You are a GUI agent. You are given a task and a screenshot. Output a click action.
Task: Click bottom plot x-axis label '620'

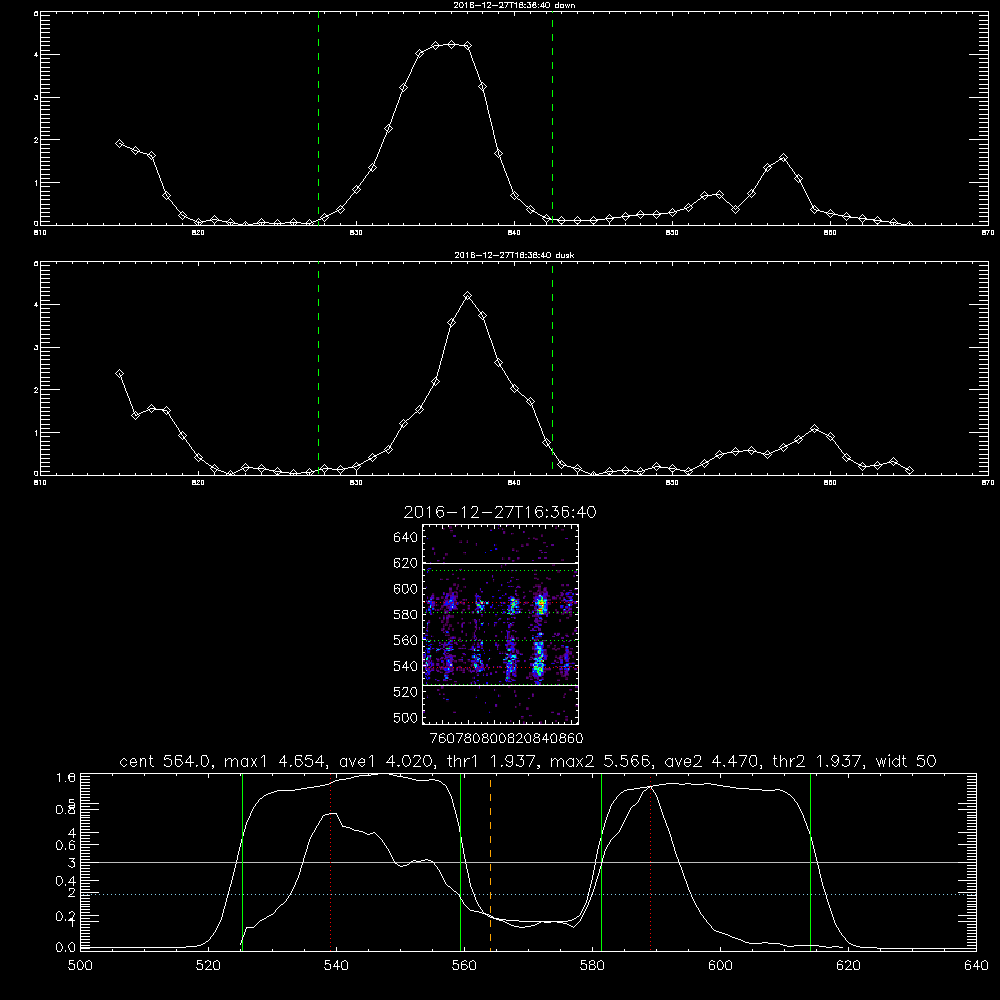848,966
